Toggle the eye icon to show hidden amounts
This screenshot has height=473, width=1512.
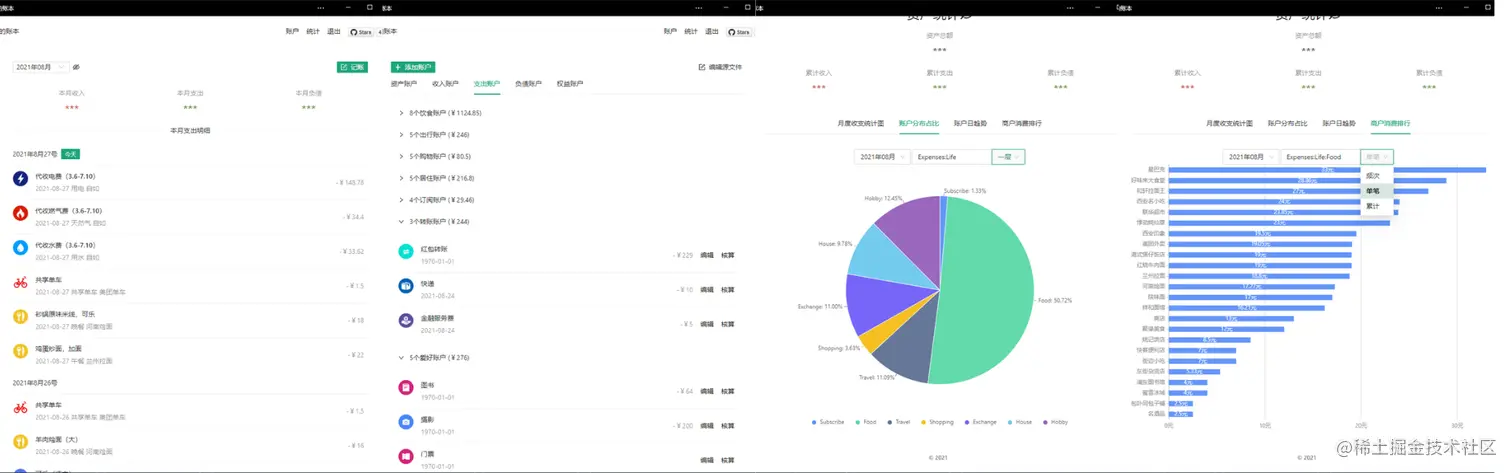pyautogui.click(x=76, y=67)
